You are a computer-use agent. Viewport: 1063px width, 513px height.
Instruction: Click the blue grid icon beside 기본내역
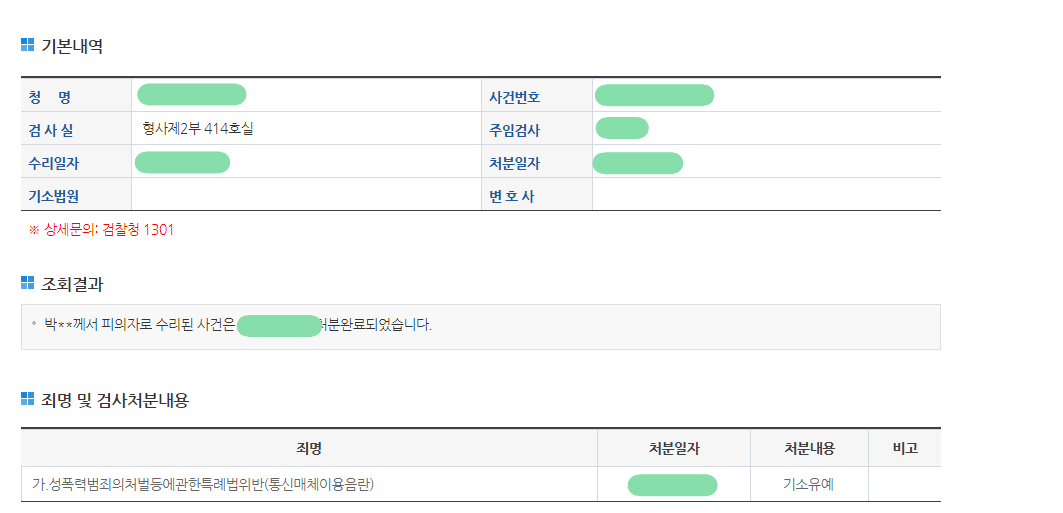(x=27, y=45)
